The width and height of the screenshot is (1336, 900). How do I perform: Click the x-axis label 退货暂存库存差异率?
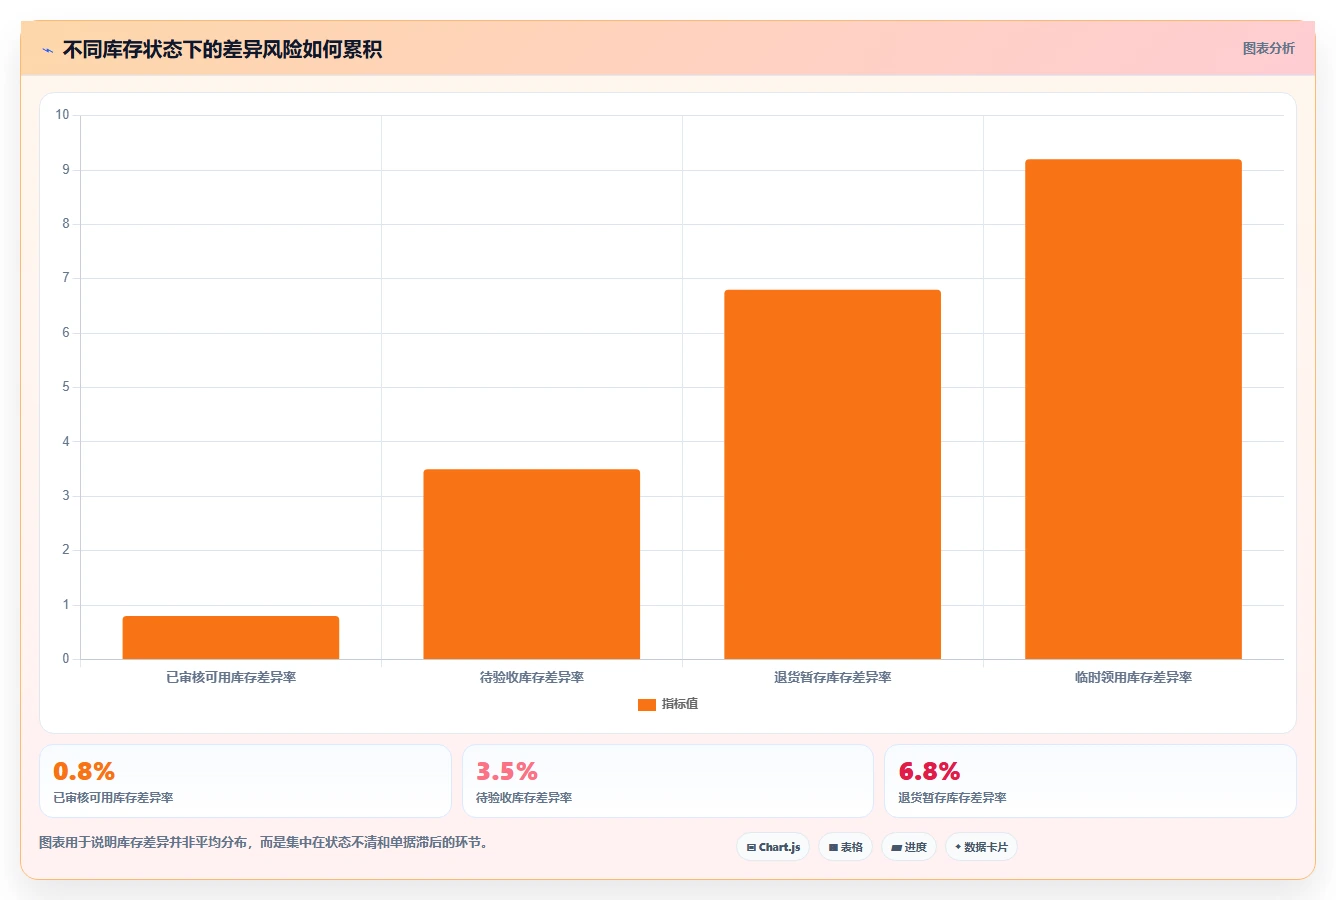[x=833, y=678]
